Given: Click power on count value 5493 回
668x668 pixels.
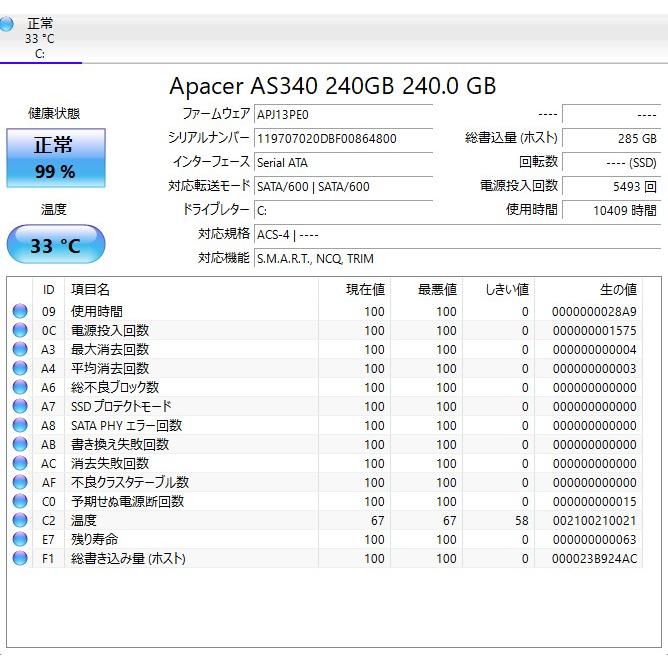Looking at the screenshot, I should (611, 186).
